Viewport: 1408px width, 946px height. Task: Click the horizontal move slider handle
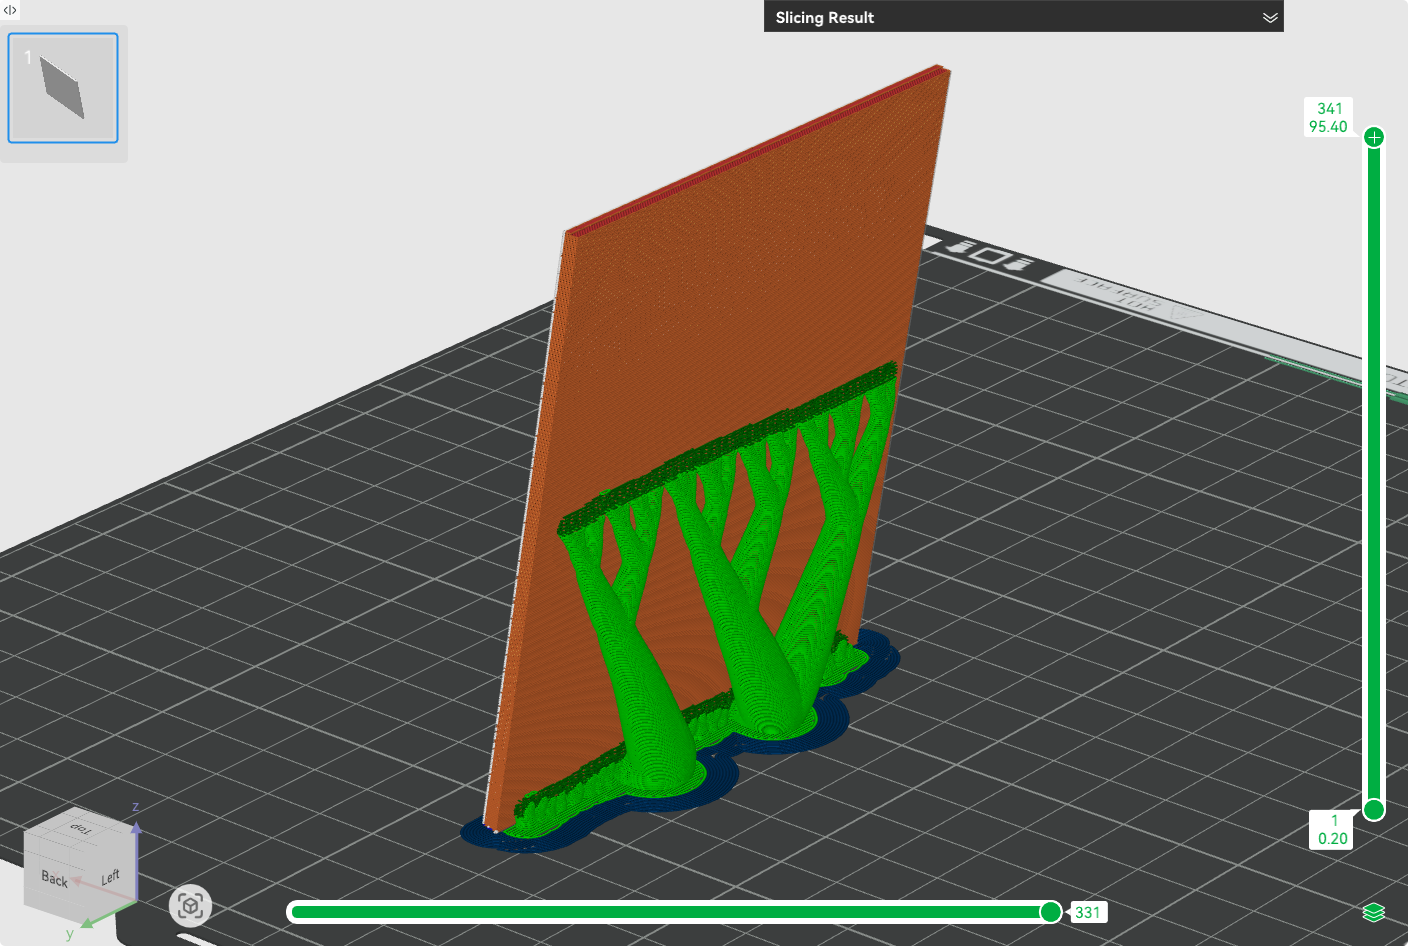1050,911
